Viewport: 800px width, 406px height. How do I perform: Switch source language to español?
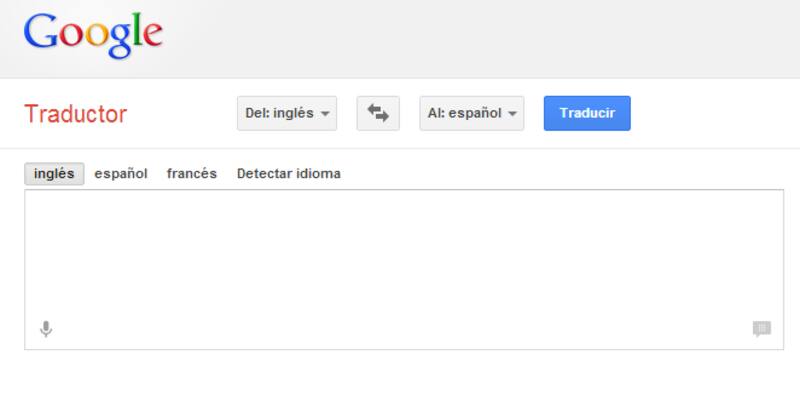point(121,173)
